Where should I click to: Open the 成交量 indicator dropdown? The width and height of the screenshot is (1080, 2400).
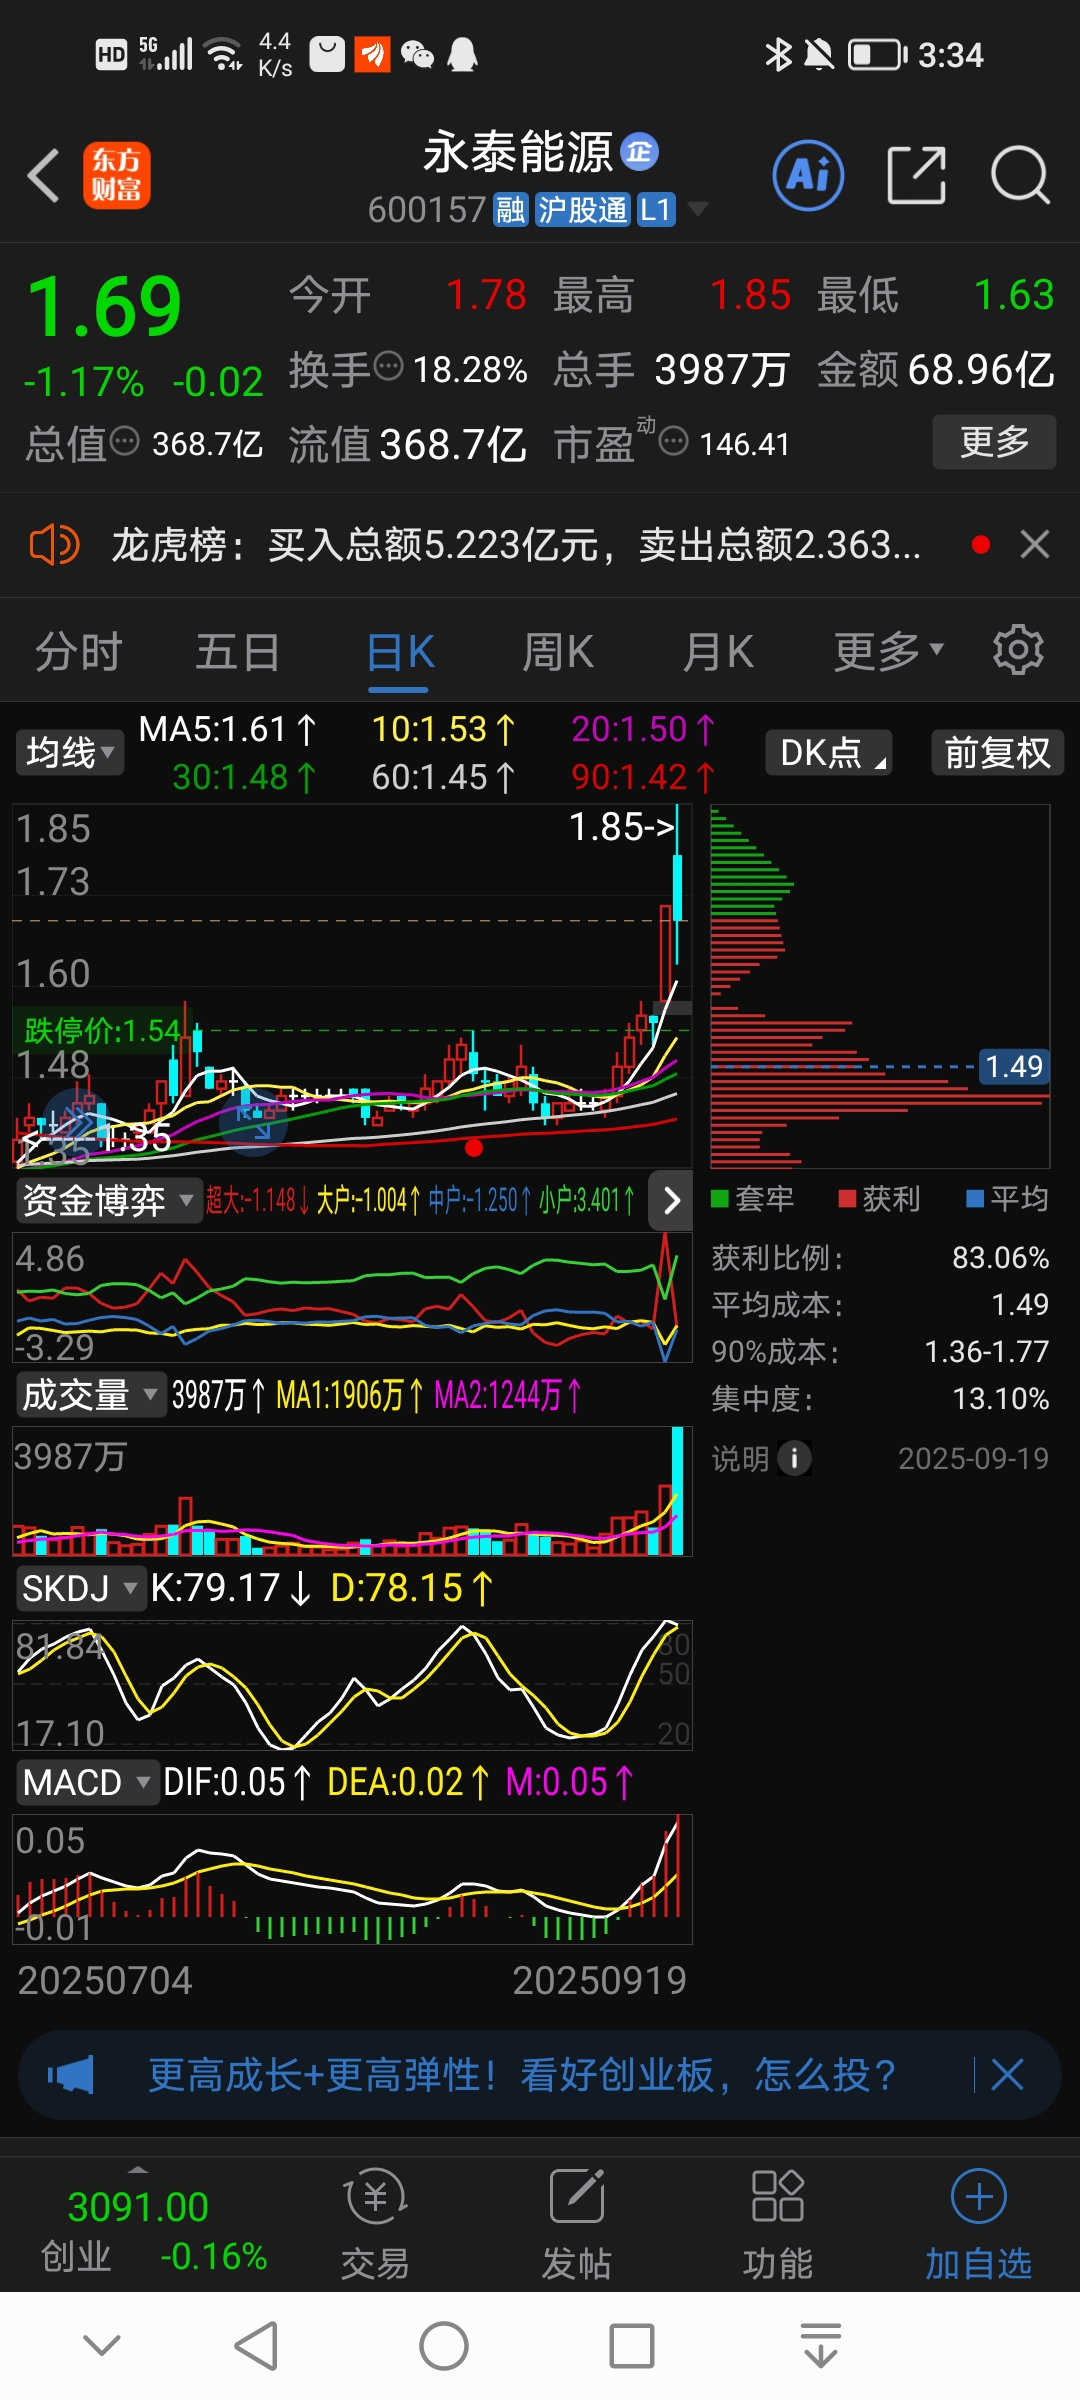90,1394
